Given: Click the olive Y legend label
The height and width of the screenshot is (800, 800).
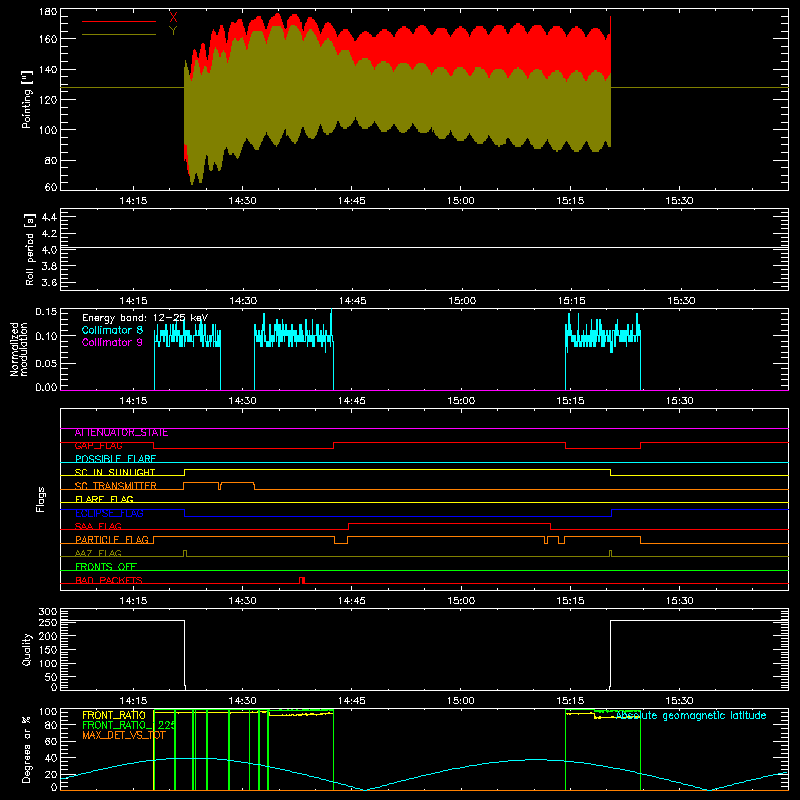Looking at the screenshot, I should point(173,31).
